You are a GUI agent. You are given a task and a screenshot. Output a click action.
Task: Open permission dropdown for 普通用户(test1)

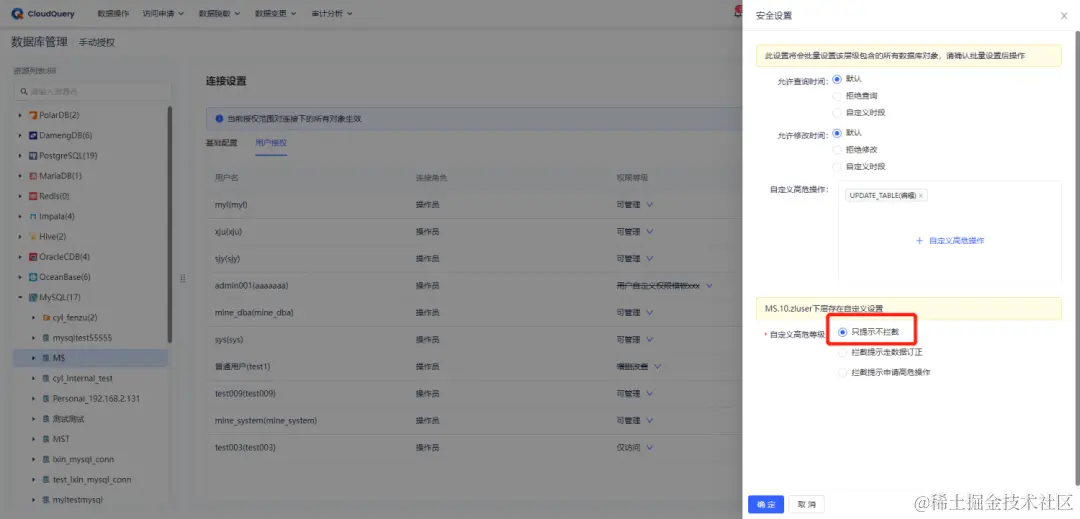click(x=658, y=366)
